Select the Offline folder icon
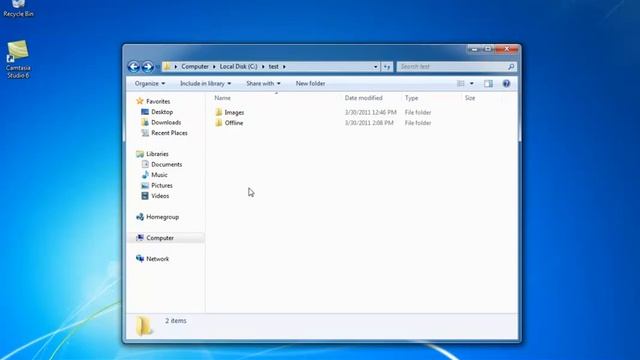This screenshot has width=640, height=360. pyautogui.click(x=219, y=123)
